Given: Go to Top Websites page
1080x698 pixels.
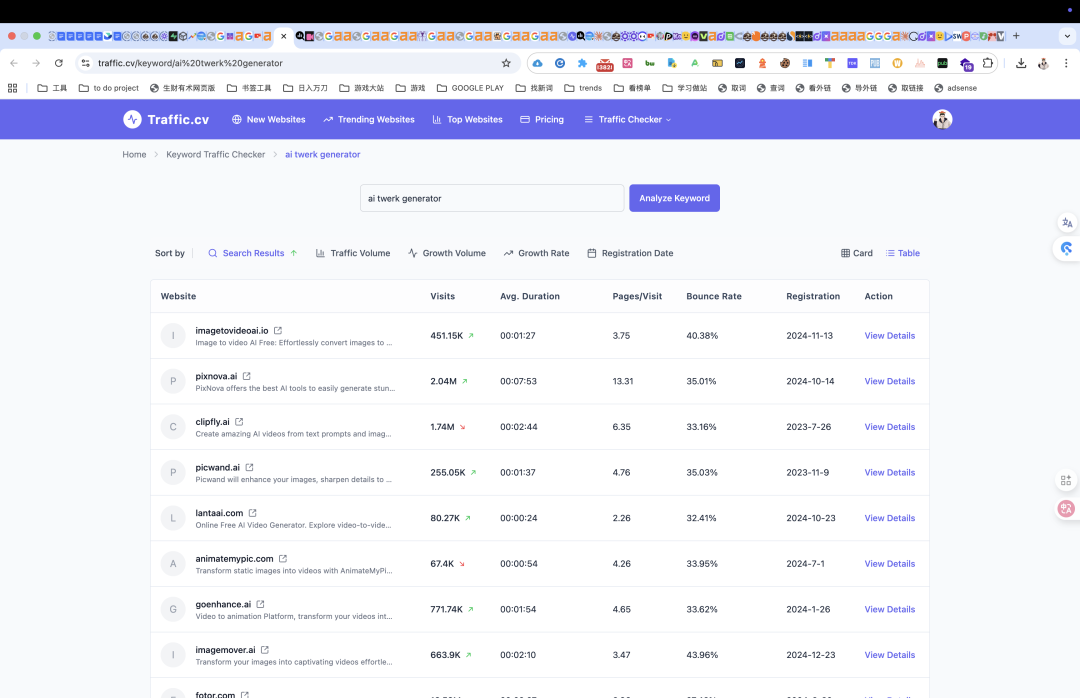Looking at the screenshot, I should click(467, 119).
